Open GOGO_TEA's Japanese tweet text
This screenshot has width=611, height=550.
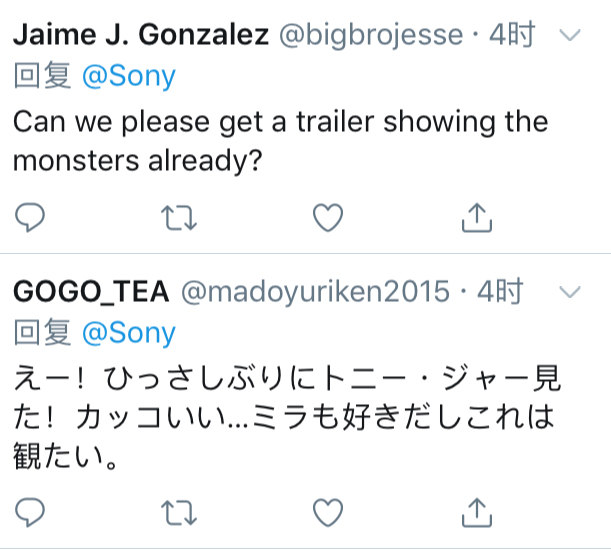click(287, 417)
